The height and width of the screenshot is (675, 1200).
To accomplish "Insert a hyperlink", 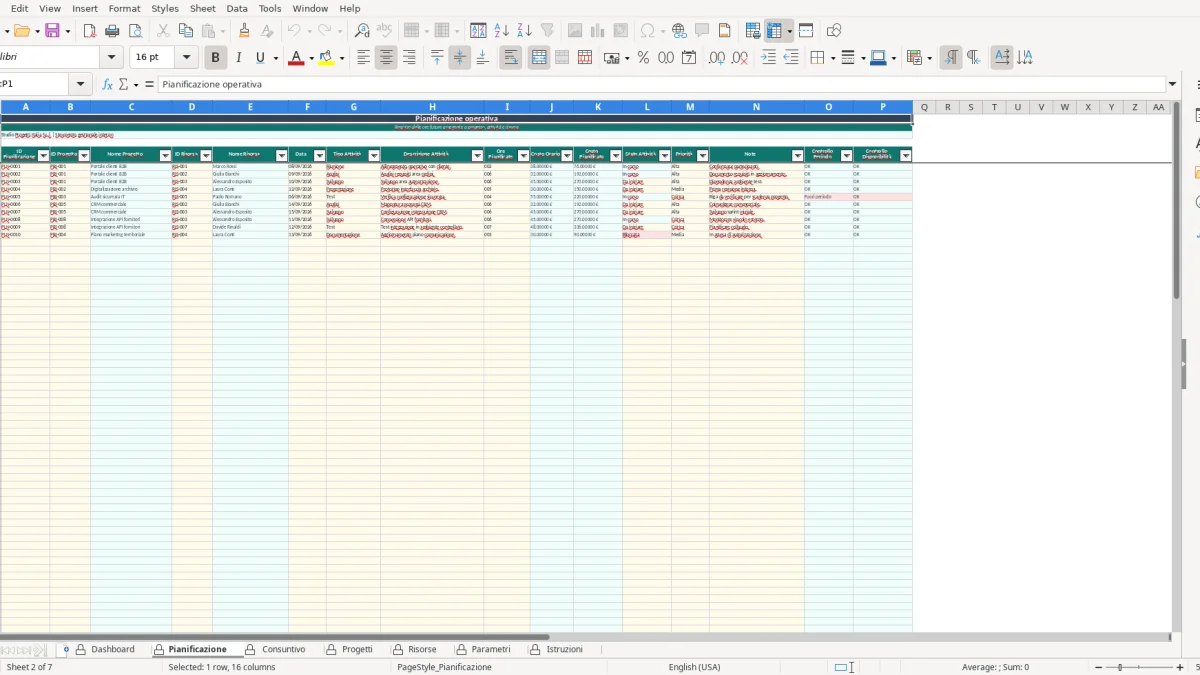I will tap(679, 31).
